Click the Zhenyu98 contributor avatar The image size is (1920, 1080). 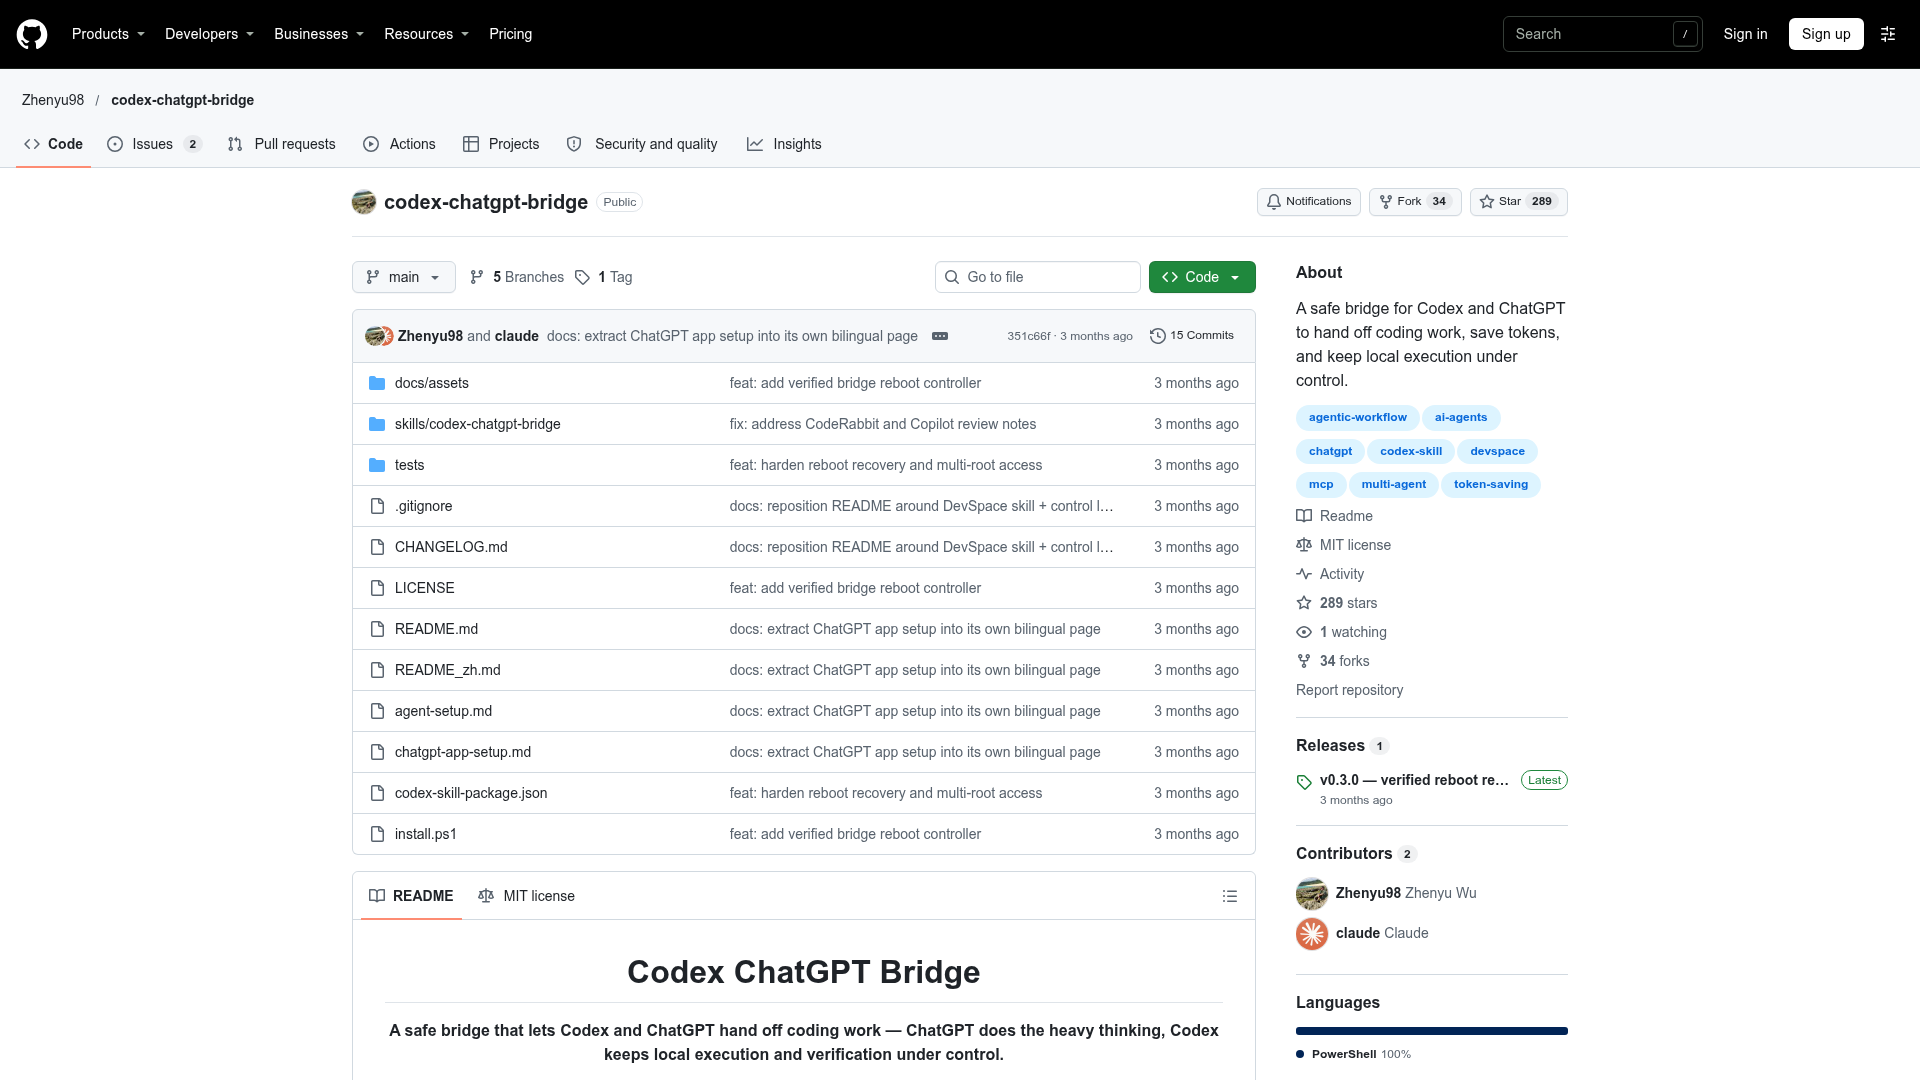click(x=1312, y=893)
